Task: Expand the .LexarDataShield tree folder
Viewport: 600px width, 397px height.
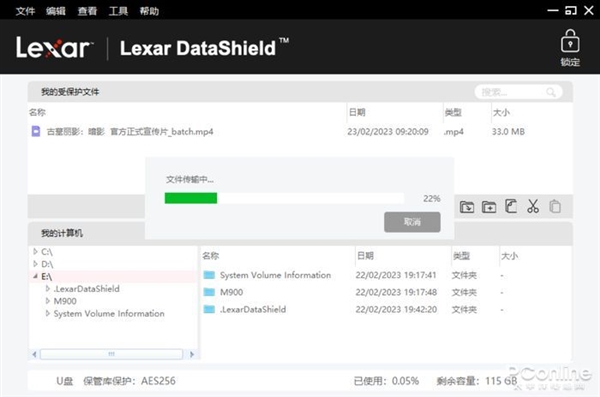Action: click(48, 288)
